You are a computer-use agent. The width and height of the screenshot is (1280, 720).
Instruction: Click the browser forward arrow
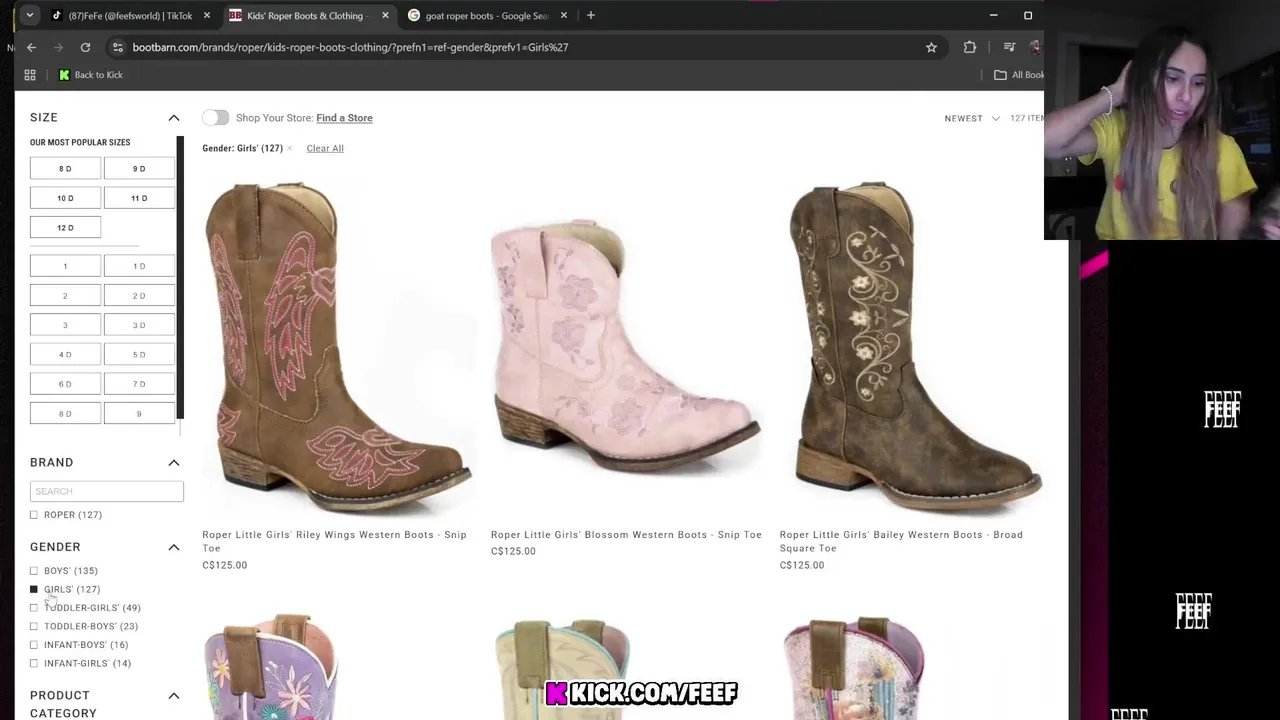(x=58, y=47)
